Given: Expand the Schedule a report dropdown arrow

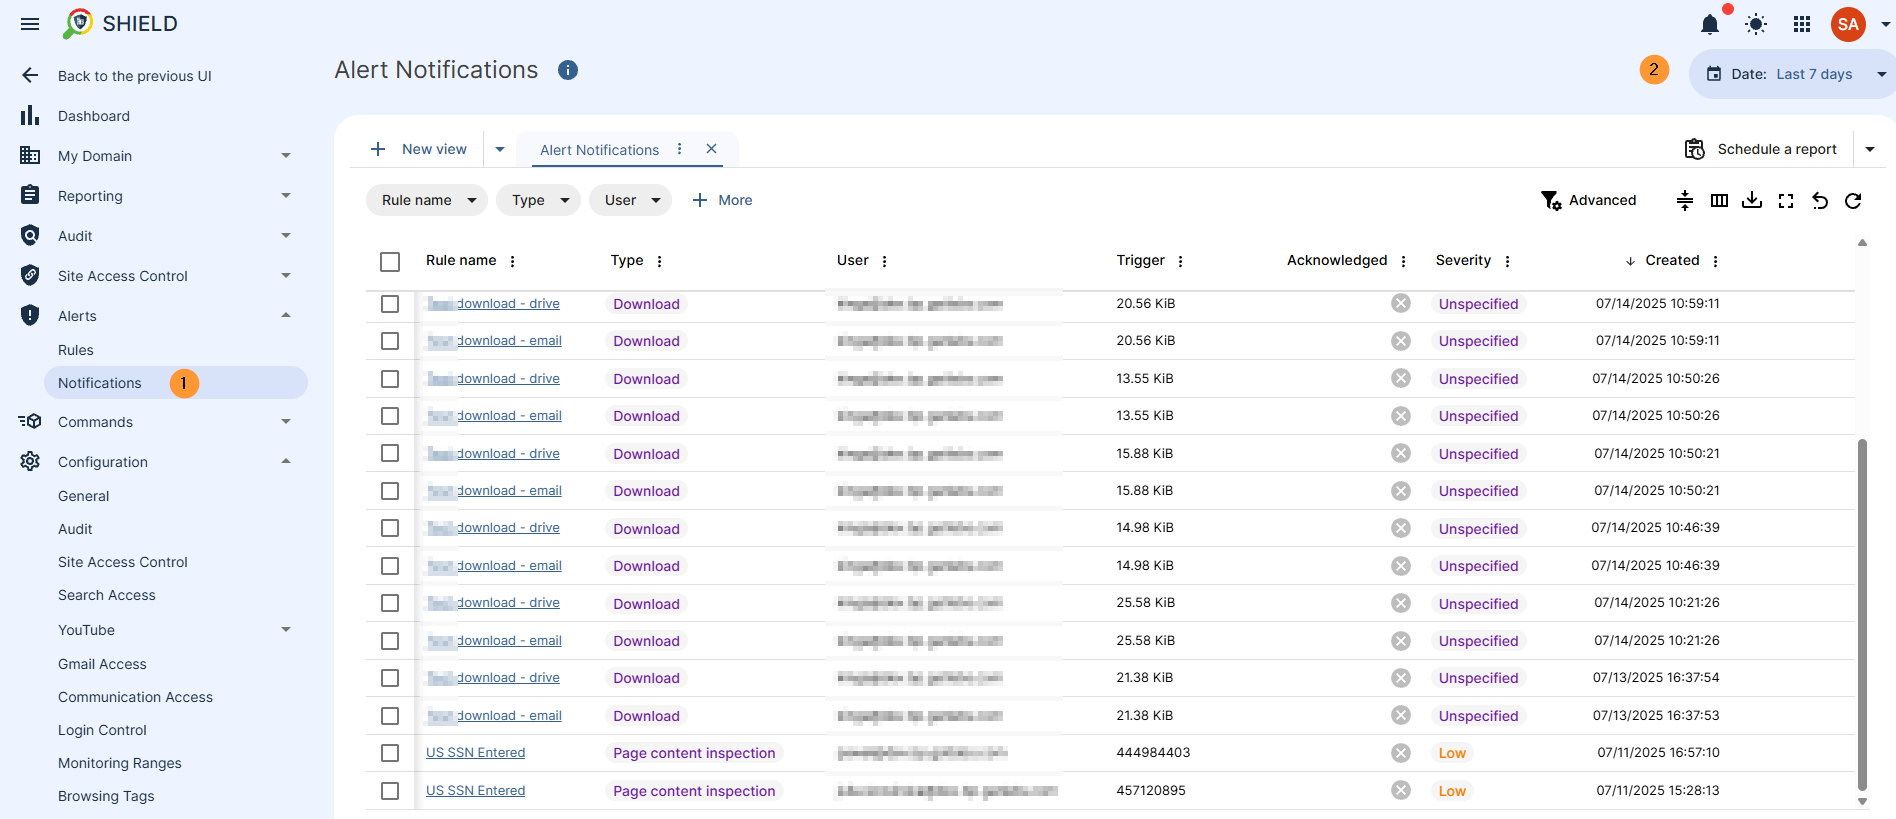Looking at the screenshot, I should (1870, 149).
